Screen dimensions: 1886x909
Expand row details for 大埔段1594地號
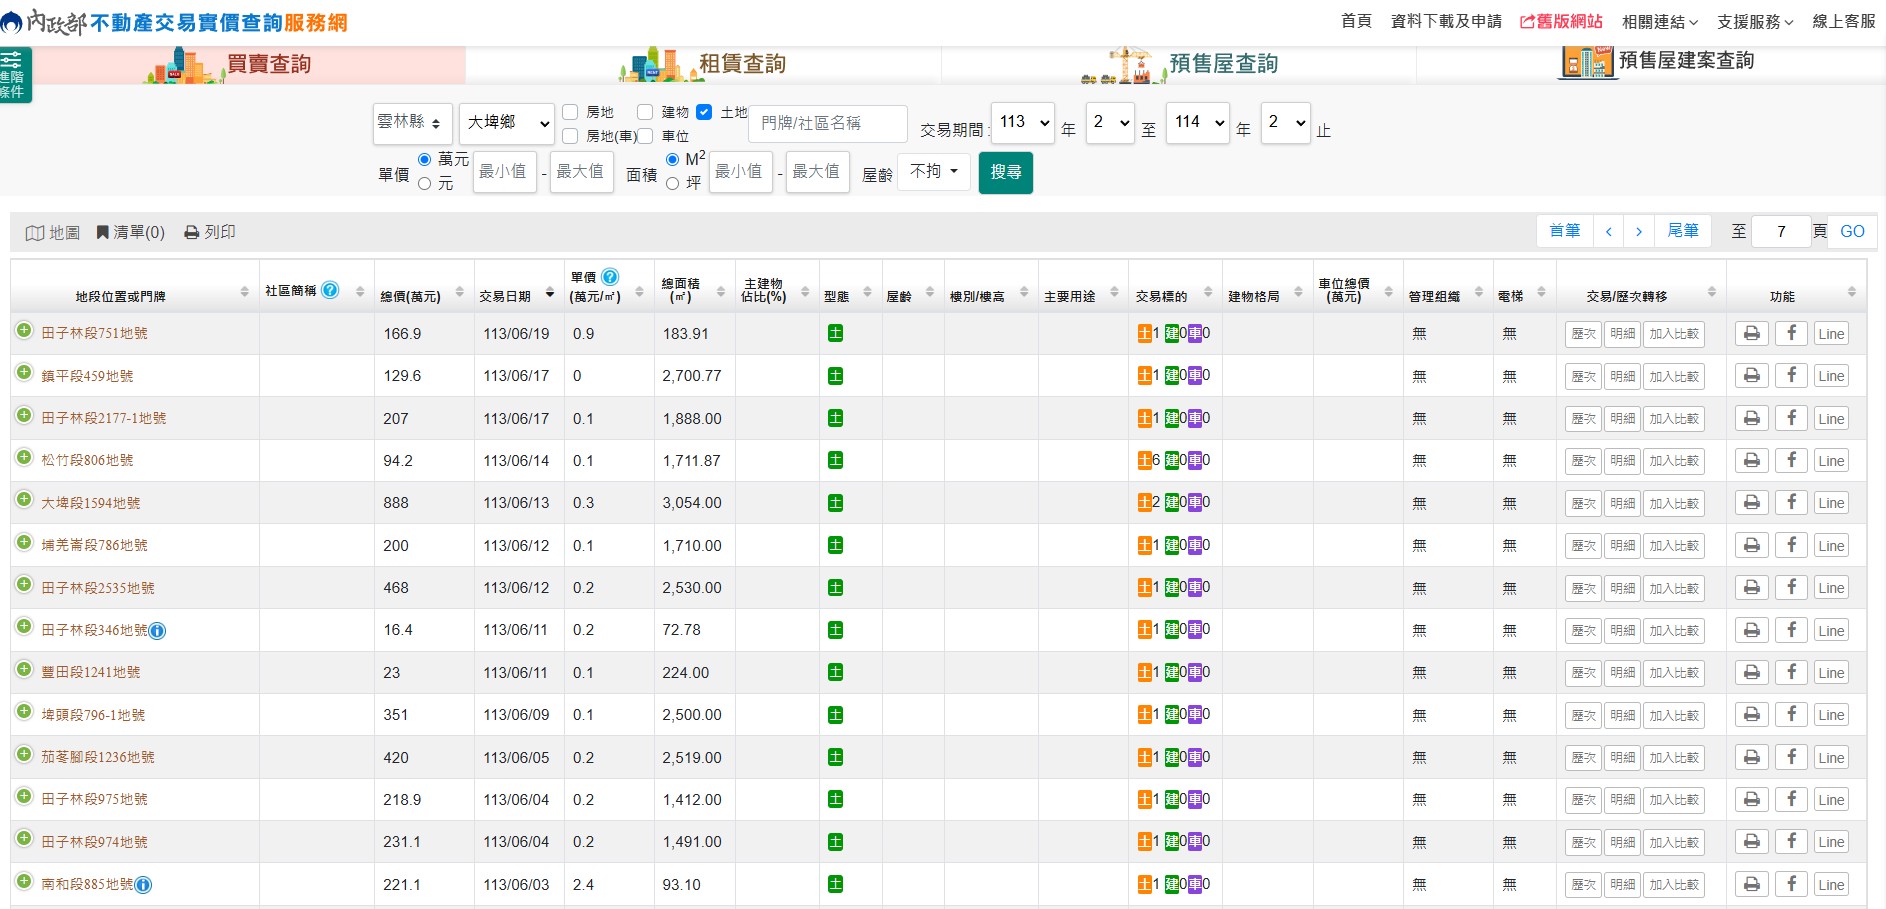coord(24,499)
